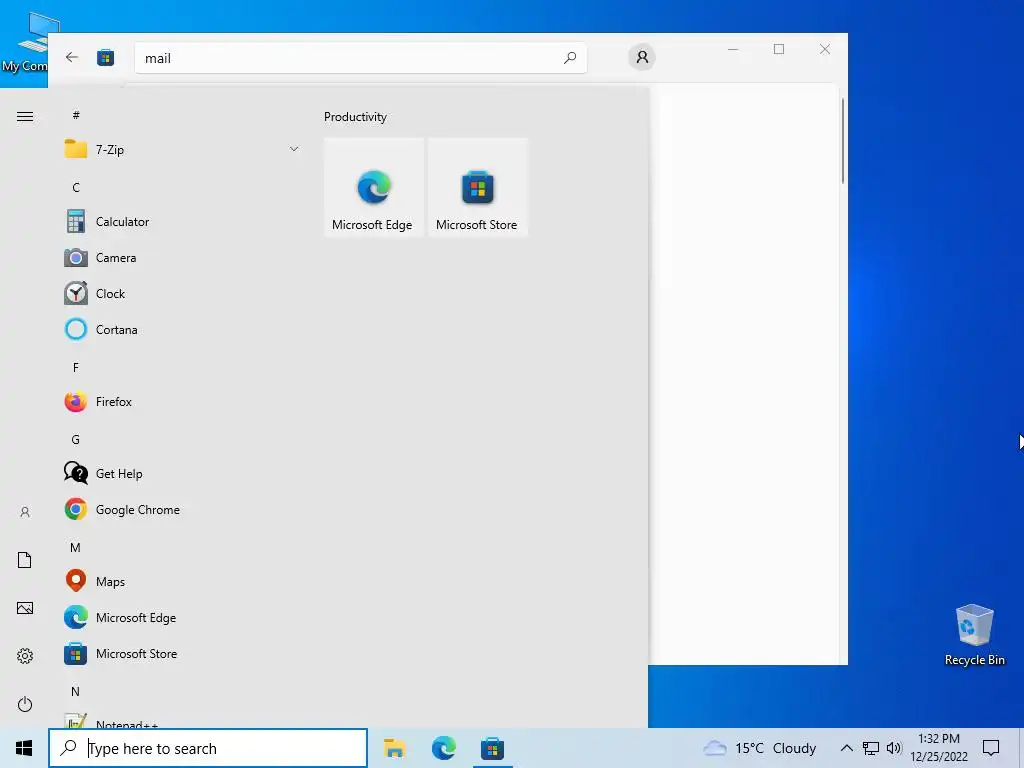Open Microsoft Edge from the taskbar
Viewport: 1024px width, 768px height.
(x=443, y=748)
